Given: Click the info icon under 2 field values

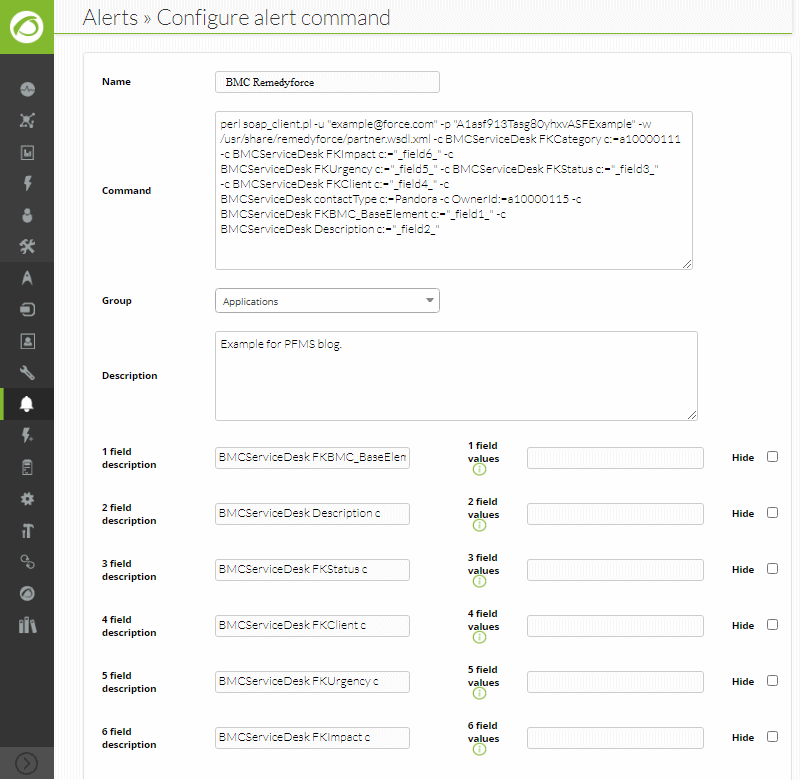Looking at the screenshot, I should coord(479,525).
